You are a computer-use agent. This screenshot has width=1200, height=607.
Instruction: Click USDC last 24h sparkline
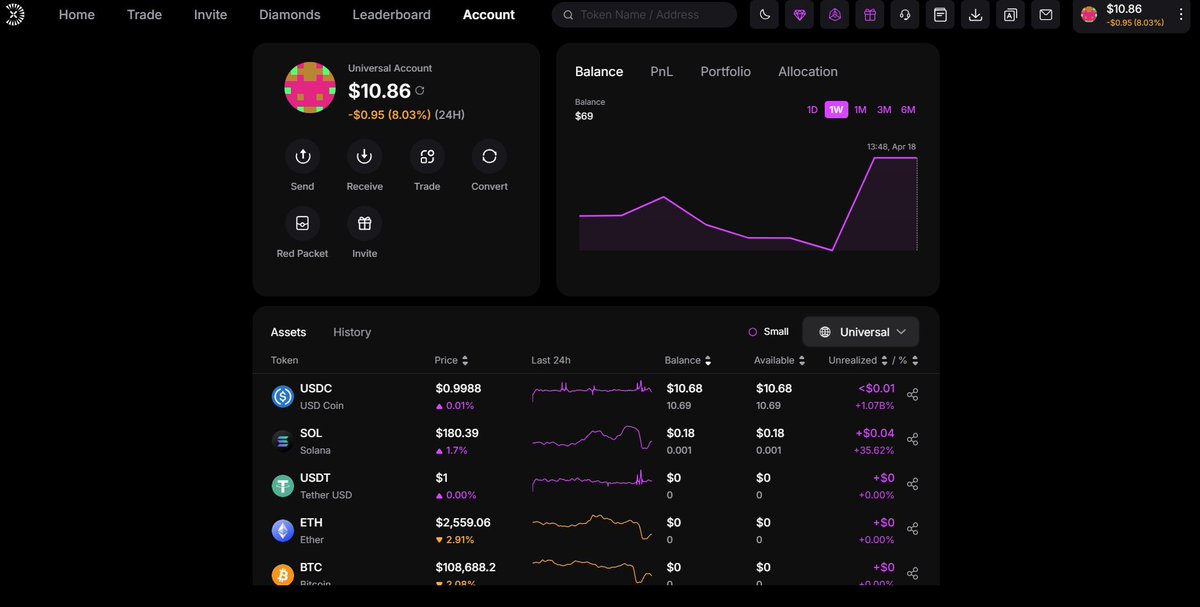click(592, 392)
